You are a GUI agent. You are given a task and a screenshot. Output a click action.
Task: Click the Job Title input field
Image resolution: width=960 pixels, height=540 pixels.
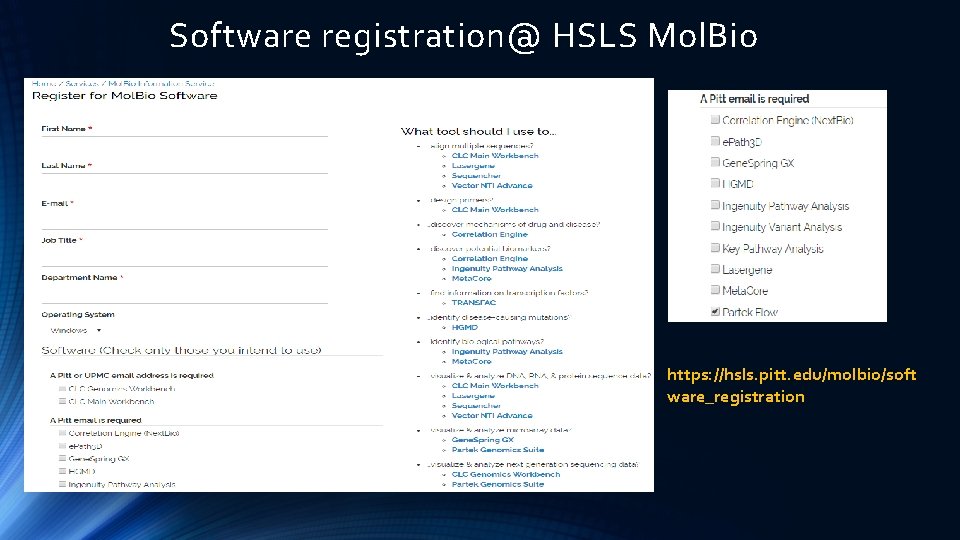point(184,256)
